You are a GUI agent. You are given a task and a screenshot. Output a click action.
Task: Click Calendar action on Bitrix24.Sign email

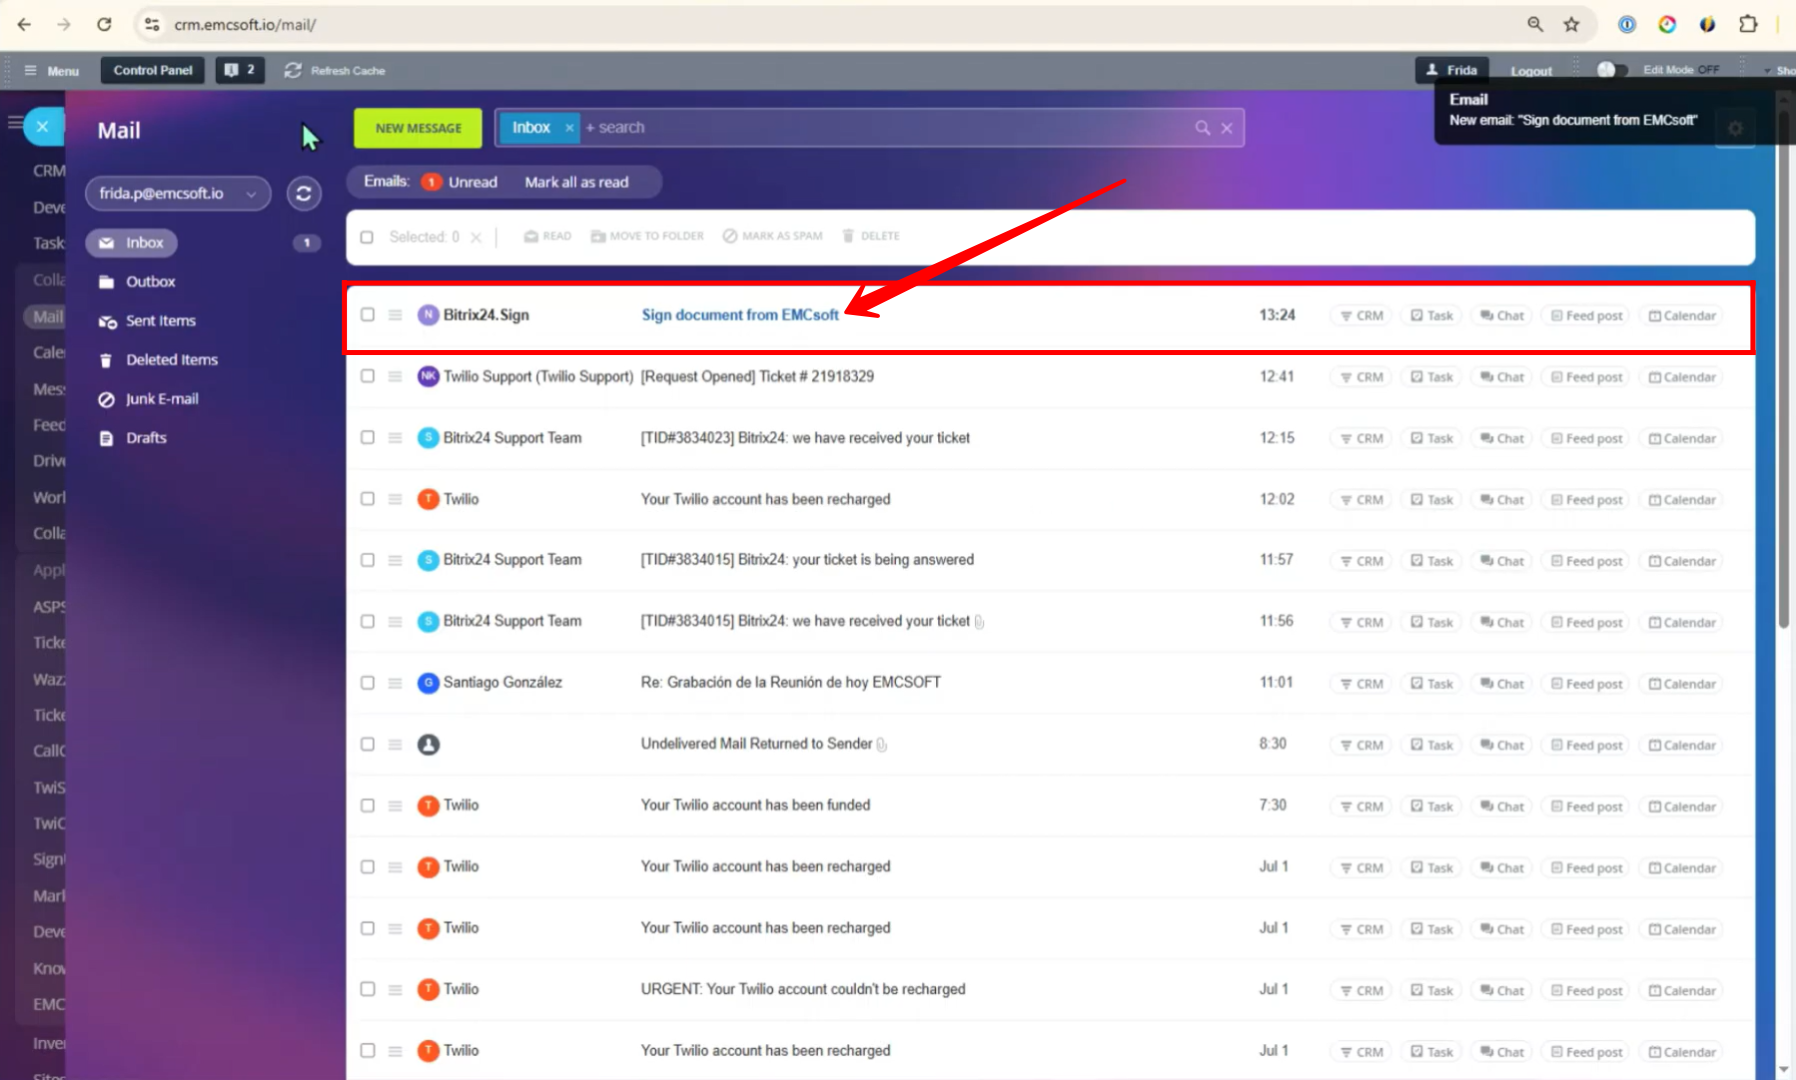[1682, 316]
